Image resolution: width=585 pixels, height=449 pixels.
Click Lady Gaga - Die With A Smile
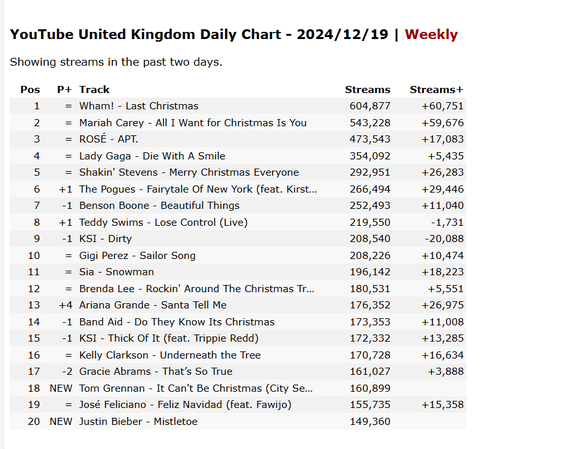coord(152,156)
